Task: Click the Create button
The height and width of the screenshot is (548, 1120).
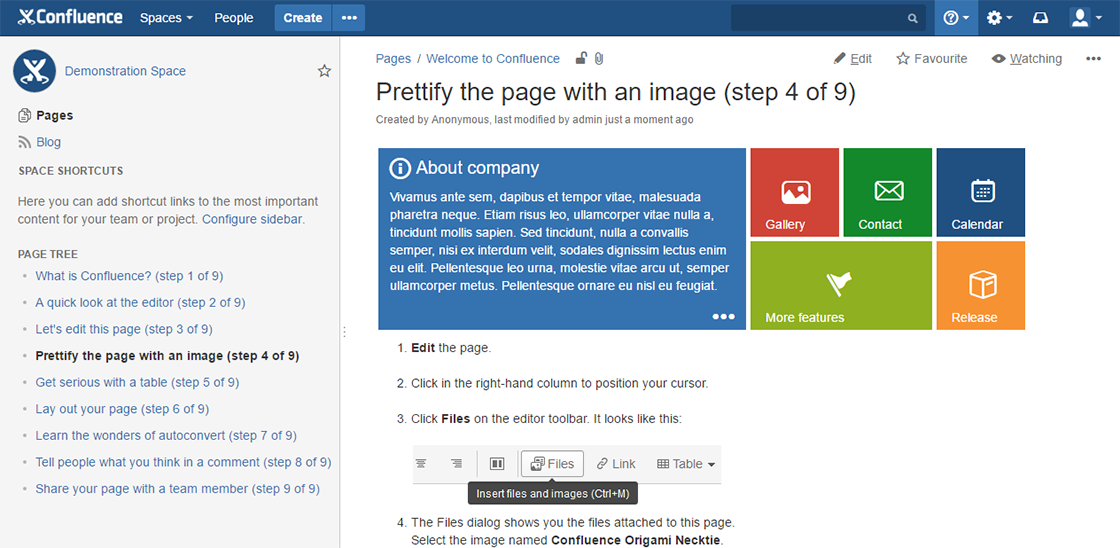Action: 303,18
